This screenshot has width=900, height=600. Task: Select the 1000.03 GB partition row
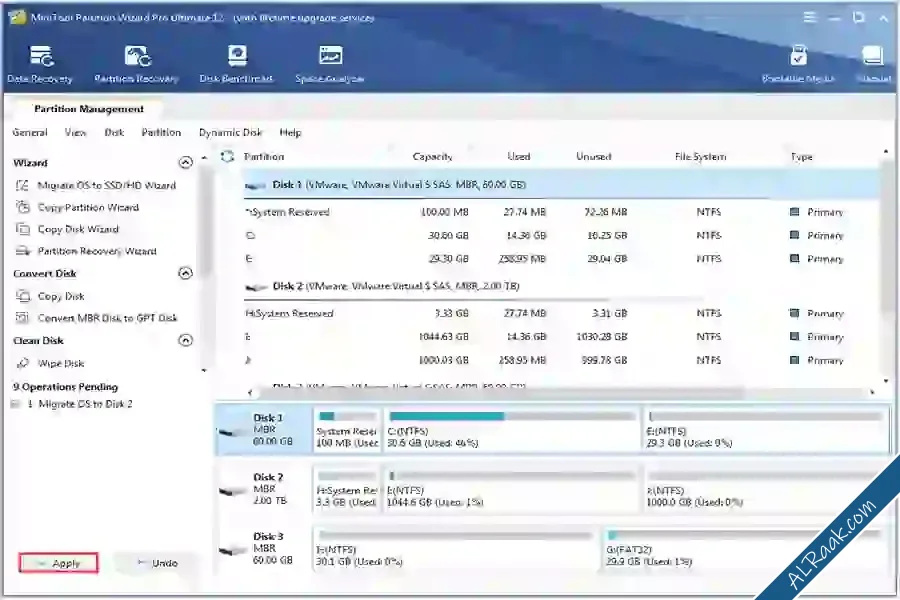(561, 361)
